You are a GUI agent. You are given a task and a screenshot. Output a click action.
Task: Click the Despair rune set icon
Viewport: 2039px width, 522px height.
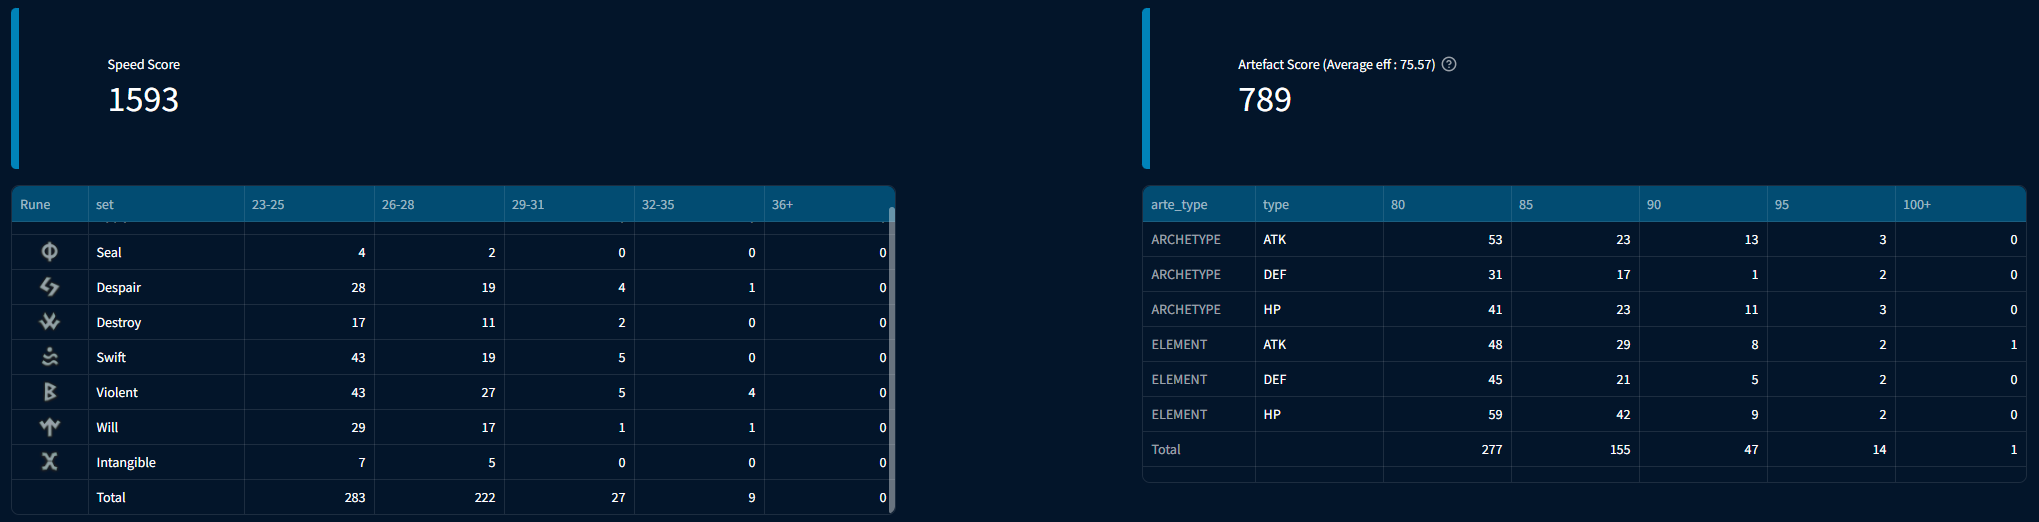pos(49,287)
